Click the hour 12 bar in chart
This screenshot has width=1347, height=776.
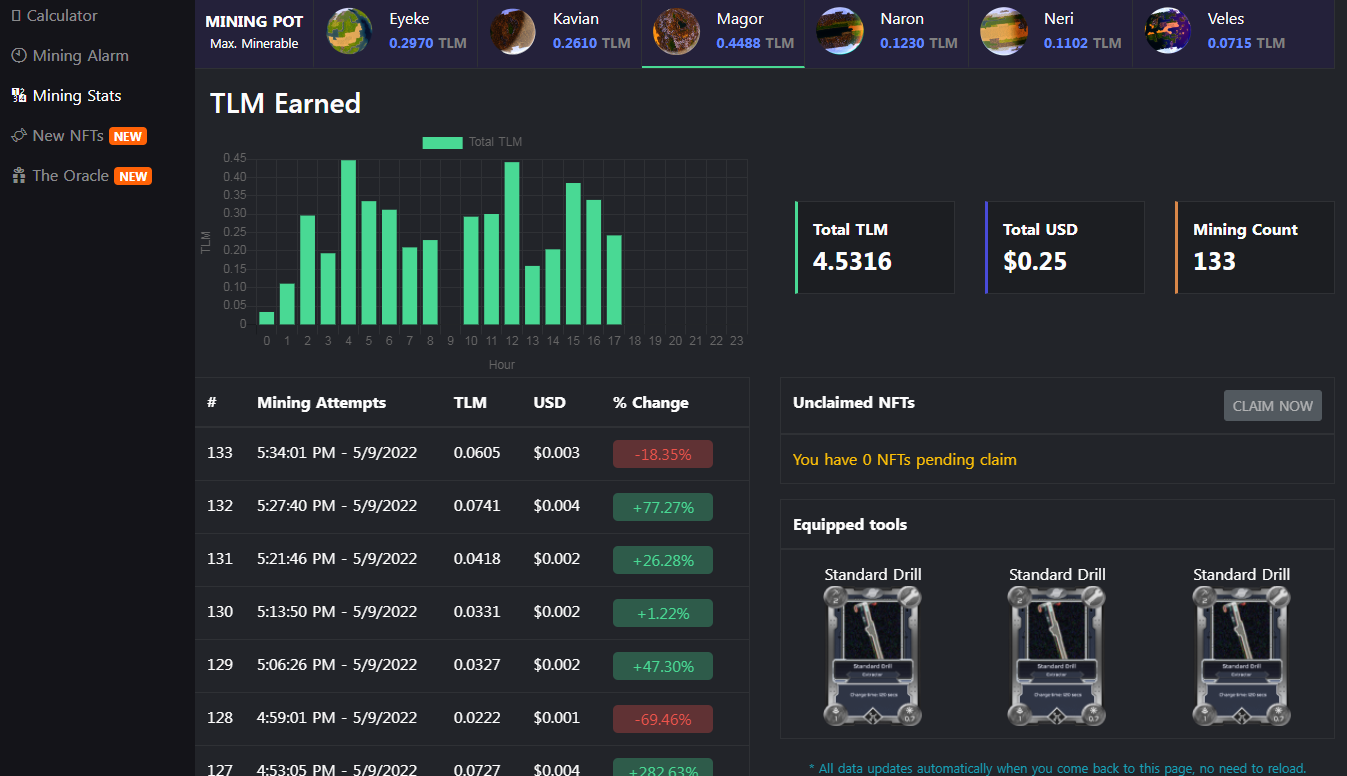[512, 243]
